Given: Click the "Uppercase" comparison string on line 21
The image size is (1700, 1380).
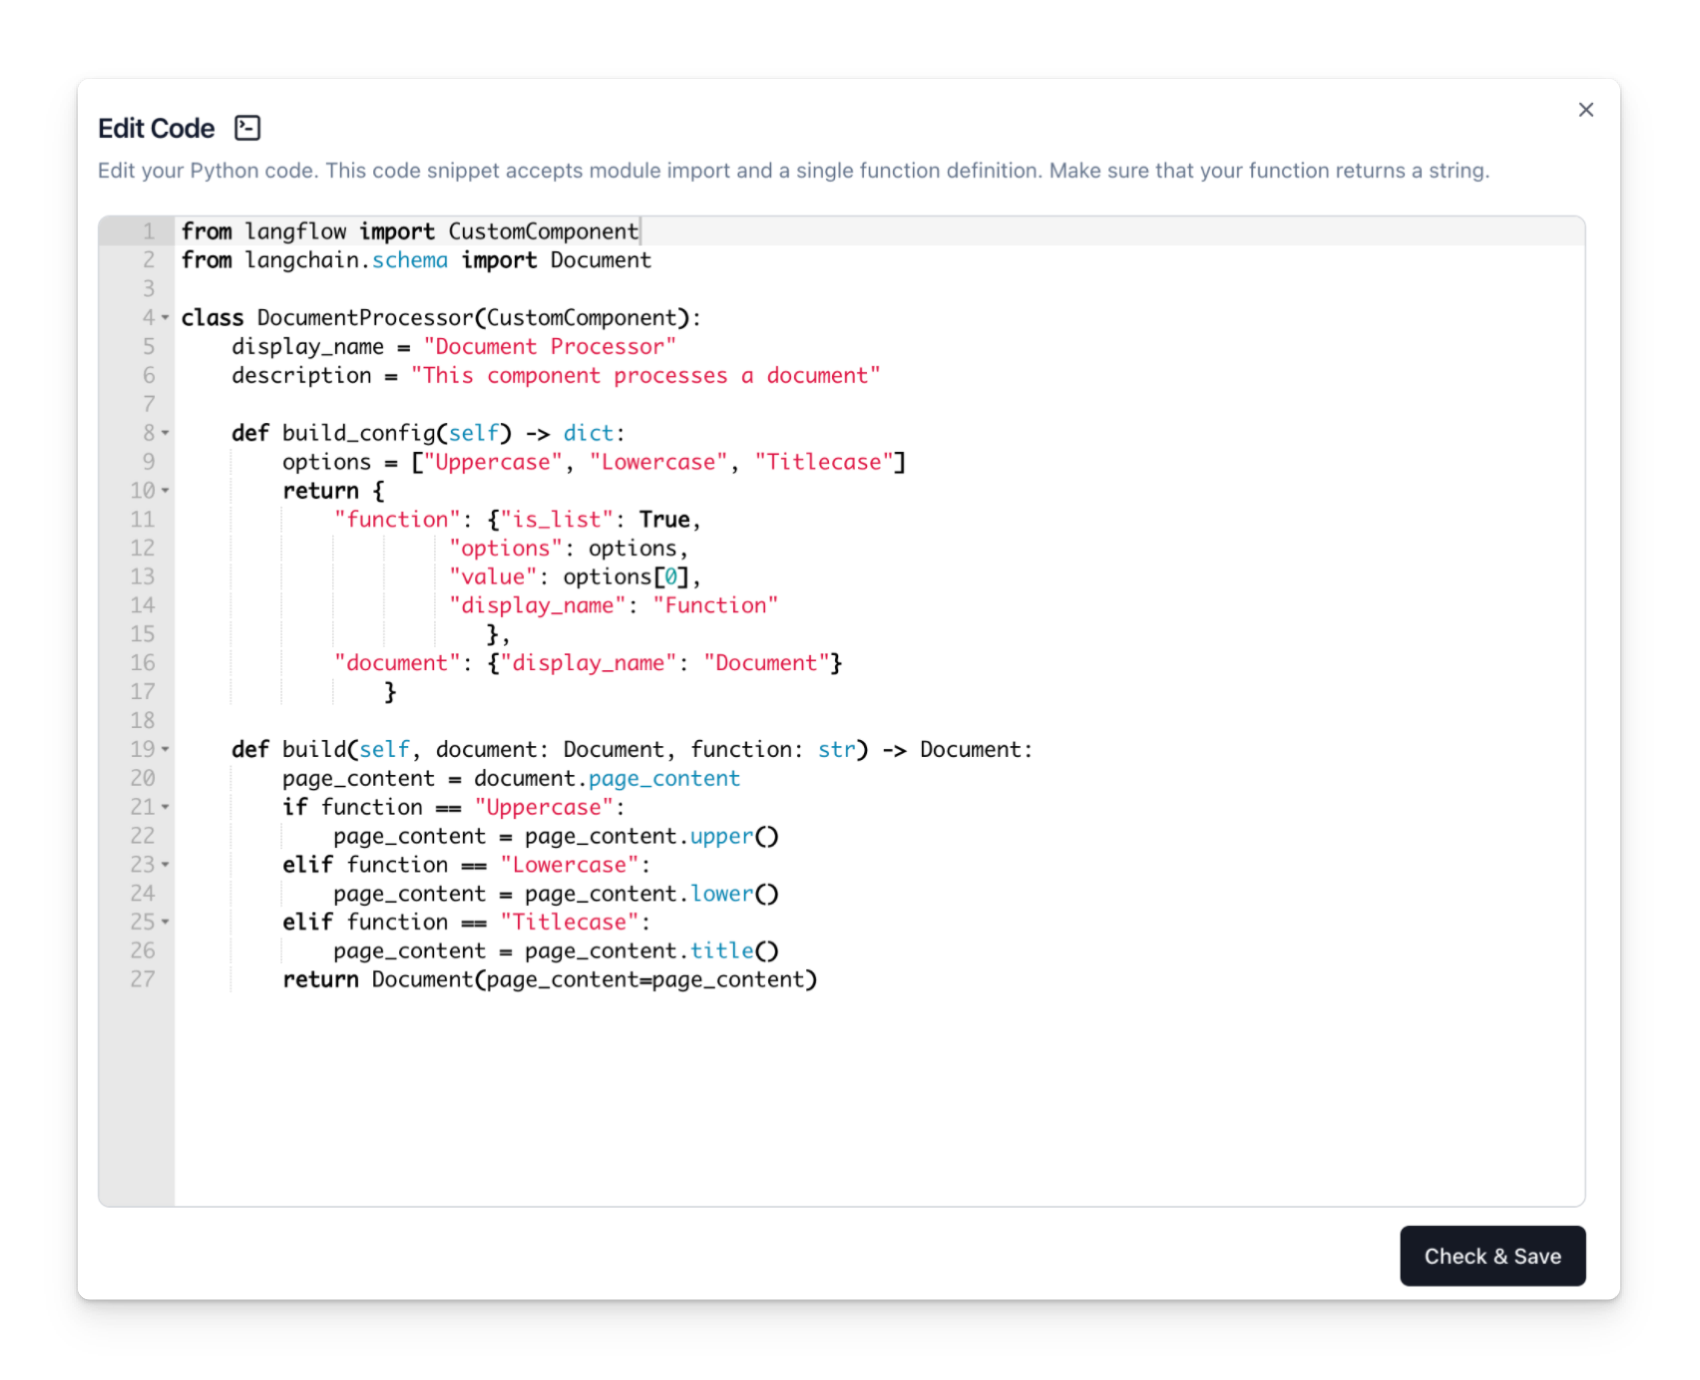Looking at the screenshot, I should [544, 807].
